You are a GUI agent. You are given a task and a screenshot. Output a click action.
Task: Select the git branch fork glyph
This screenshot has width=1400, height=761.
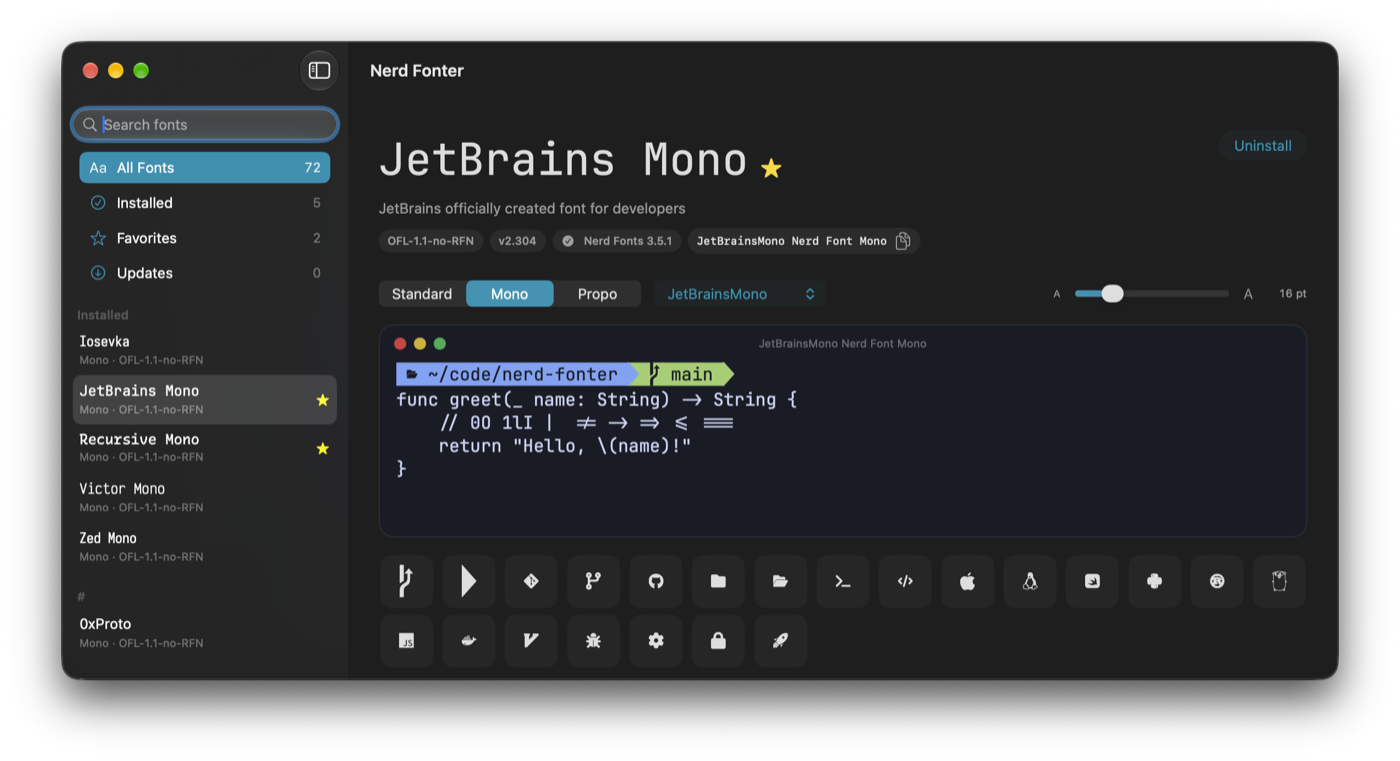[x=593, y=581]
